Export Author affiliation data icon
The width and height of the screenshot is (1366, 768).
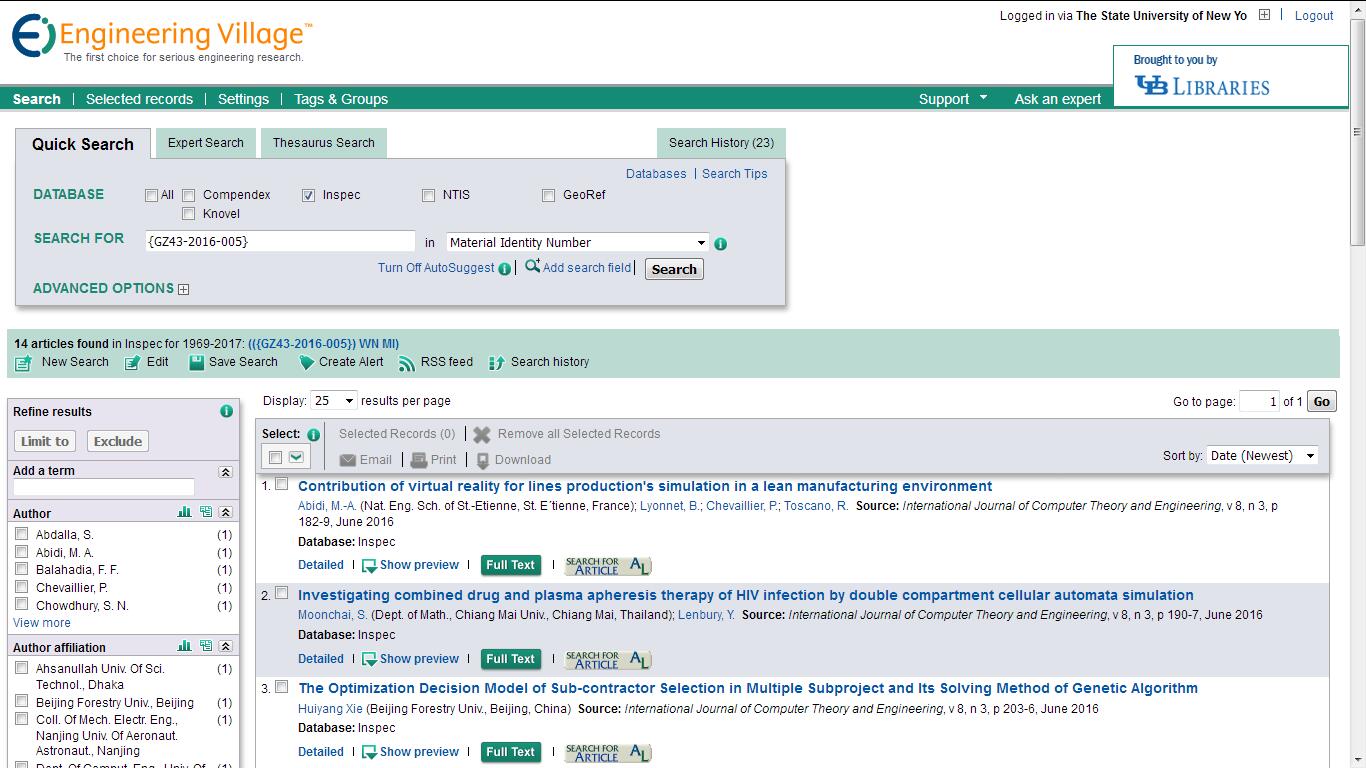[205, 646]
